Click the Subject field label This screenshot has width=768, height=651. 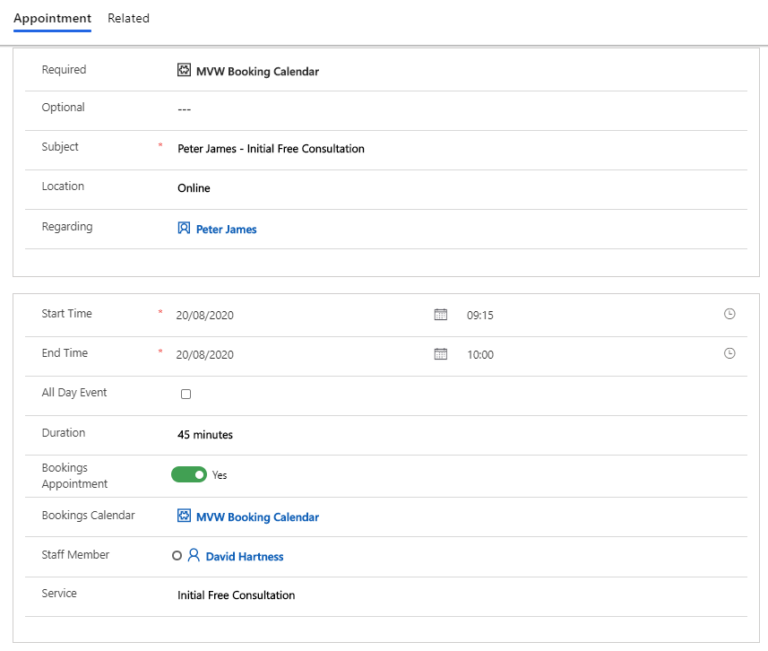pos(60,147)
